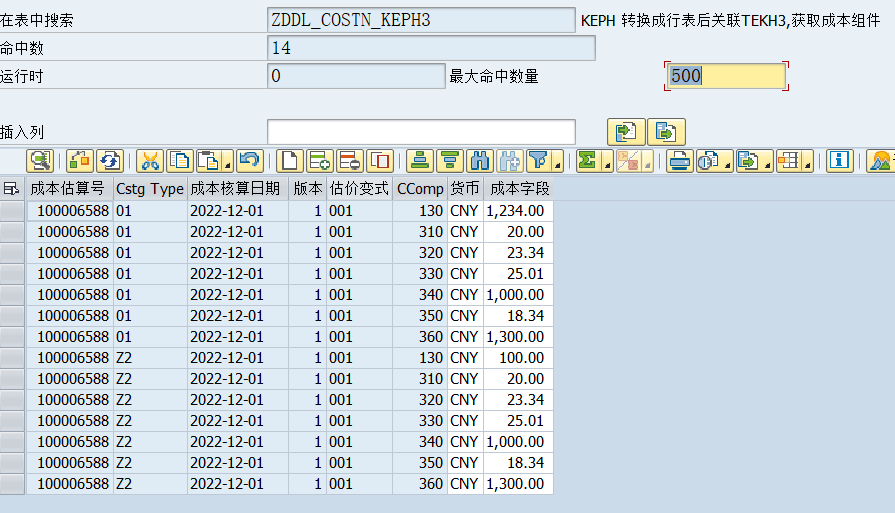This screenshot has width=895, height=513.
Task: Select row selector for Z2 CComp 130 row
Action: pyautogui.click(x=12, y=358)
